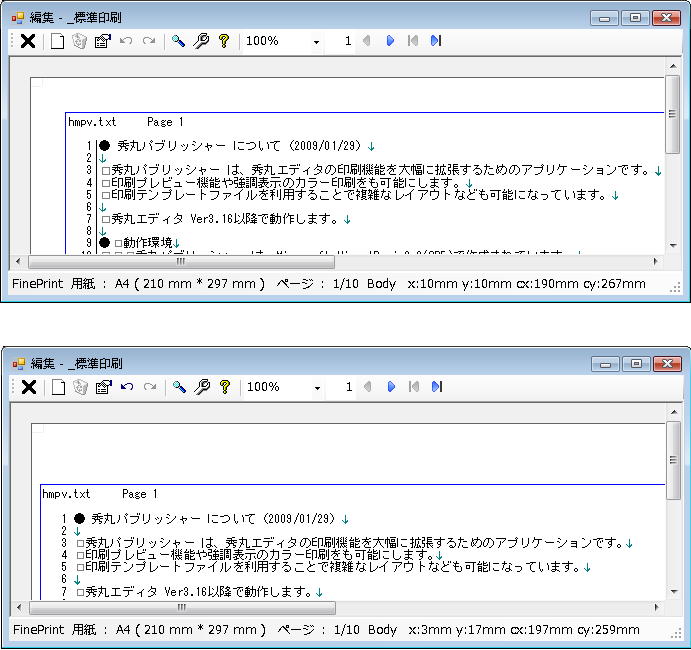Open properties icon in lower window toolbar

tap(102, 387)
